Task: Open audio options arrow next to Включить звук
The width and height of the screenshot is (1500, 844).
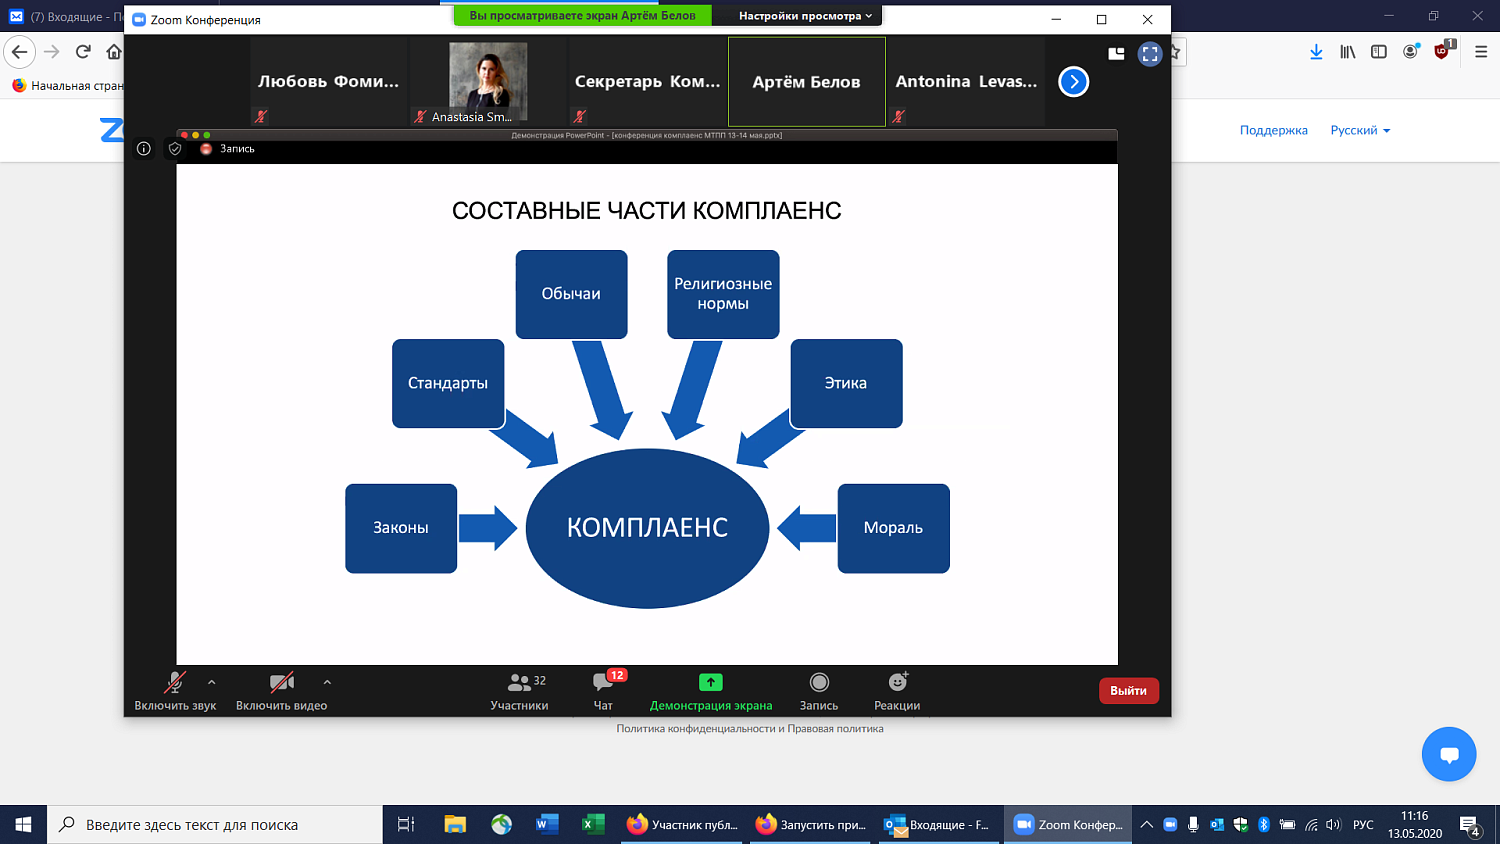Action: pos(211,683)
